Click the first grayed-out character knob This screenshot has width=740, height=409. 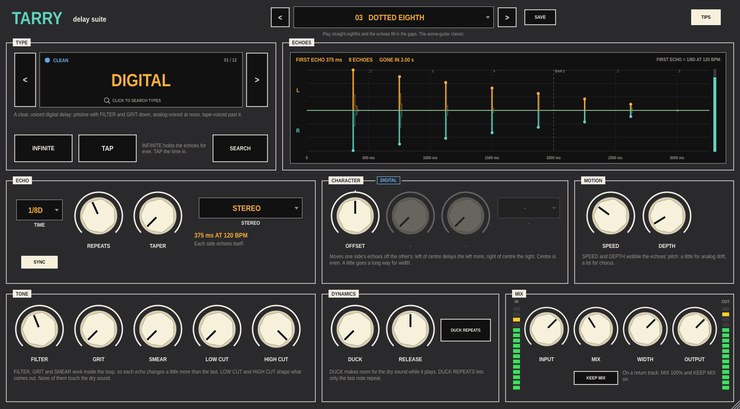[410, 216]
